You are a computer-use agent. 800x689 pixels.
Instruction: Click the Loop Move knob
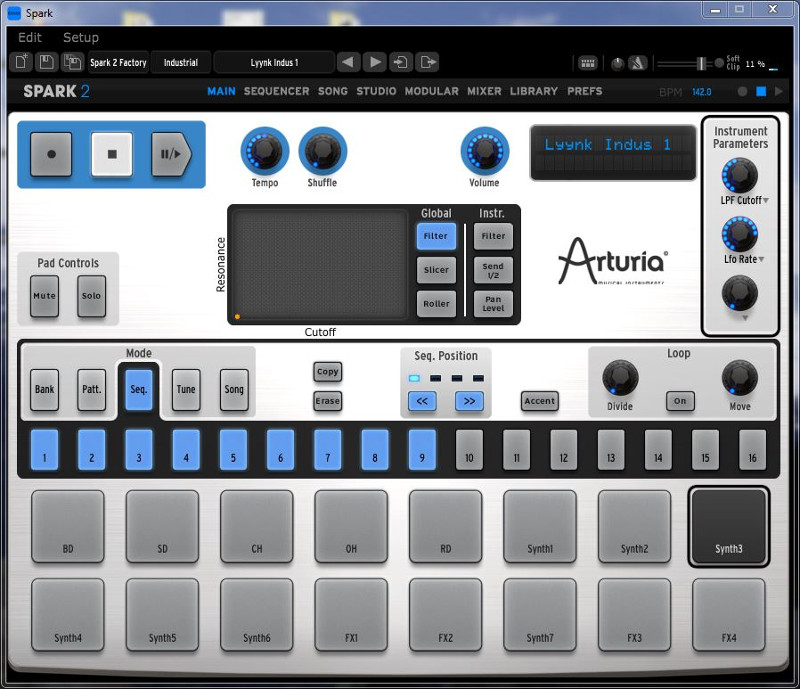click(739, 378)
